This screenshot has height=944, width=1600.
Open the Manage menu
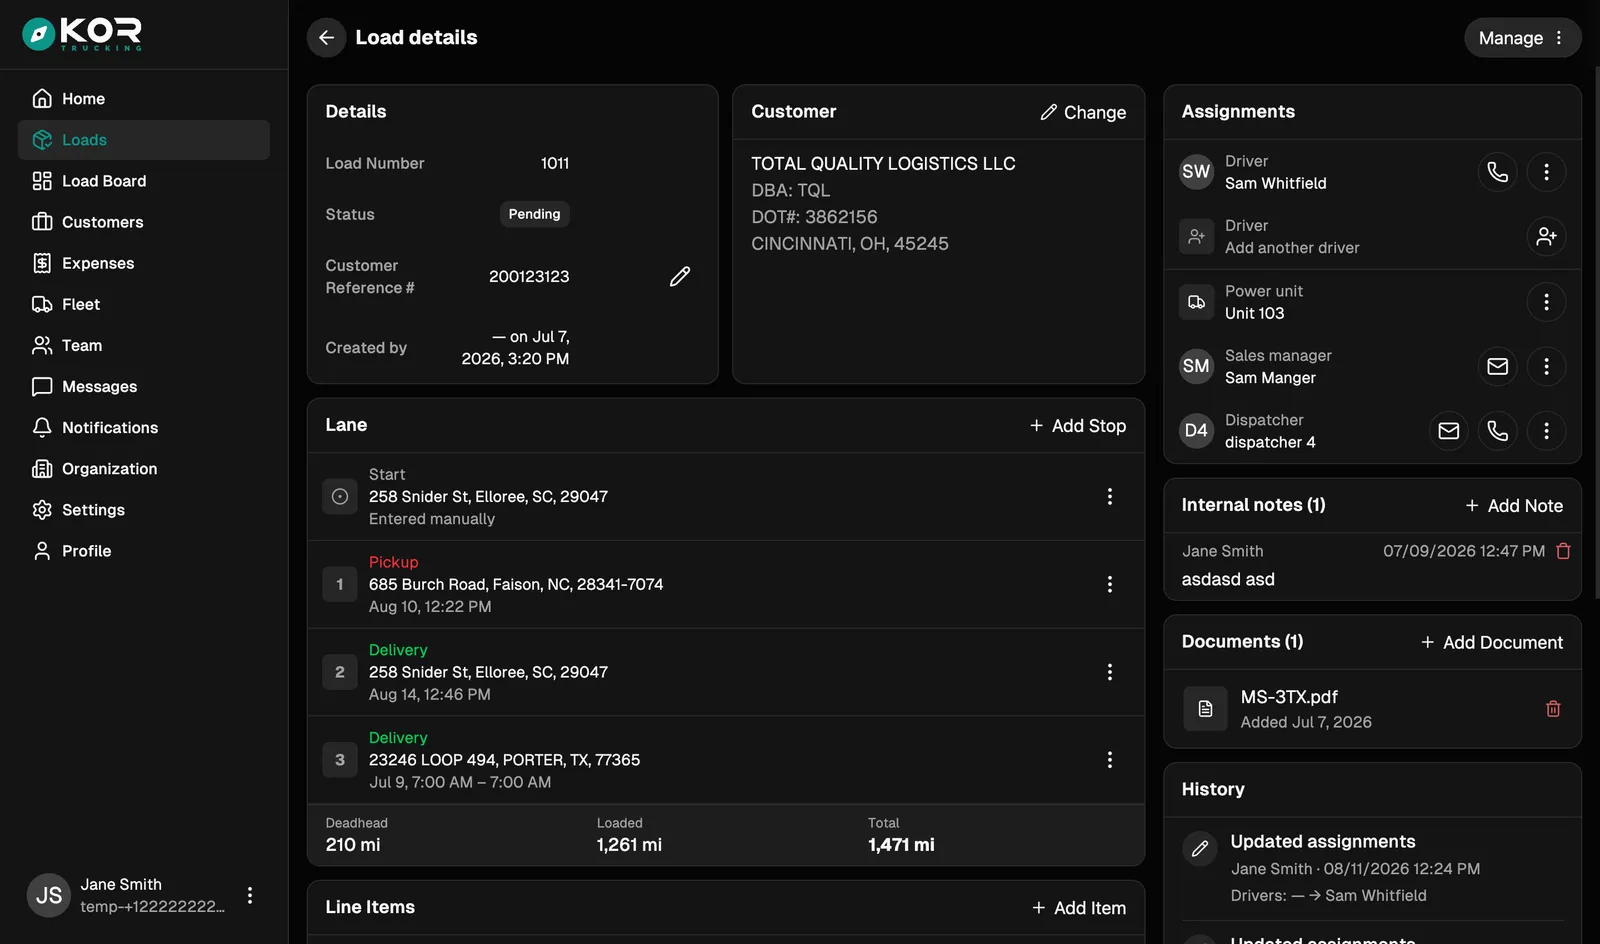[1522, 38]
